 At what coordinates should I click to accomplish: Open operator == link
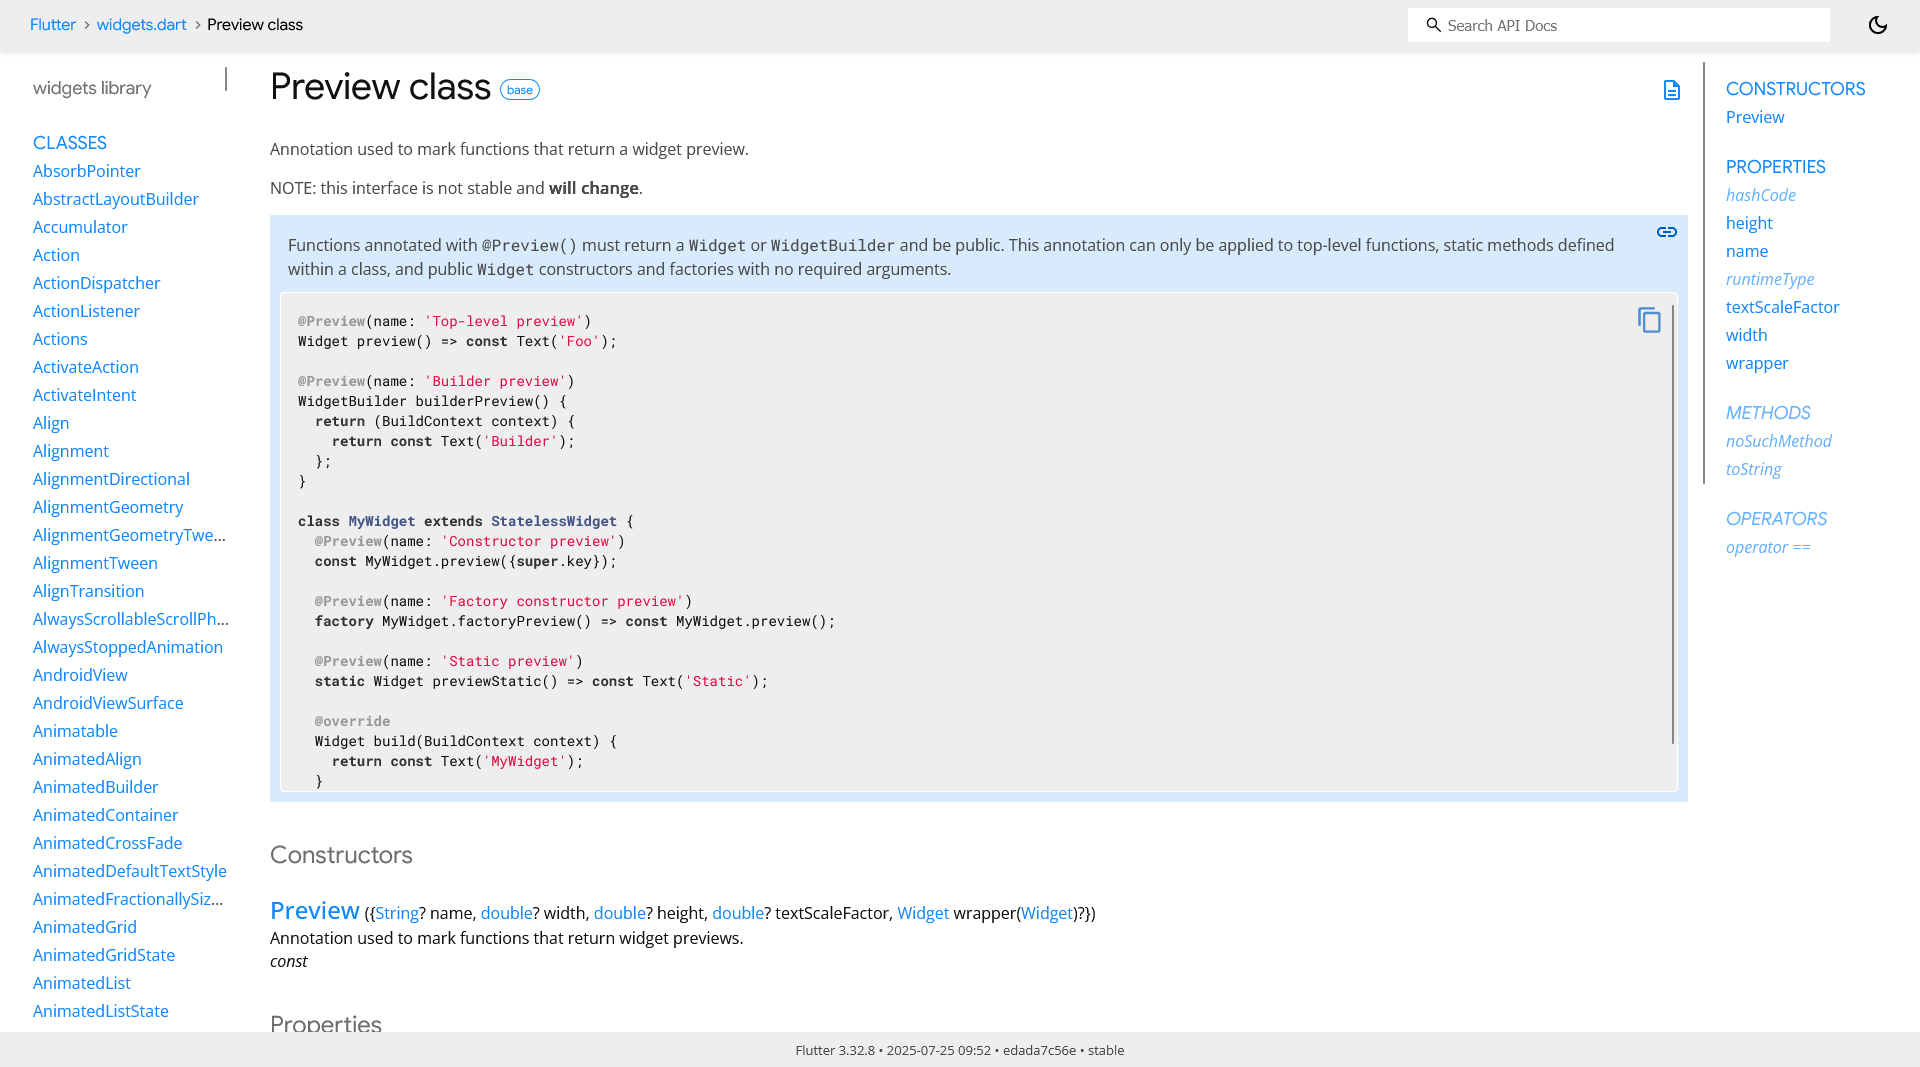1768,547
